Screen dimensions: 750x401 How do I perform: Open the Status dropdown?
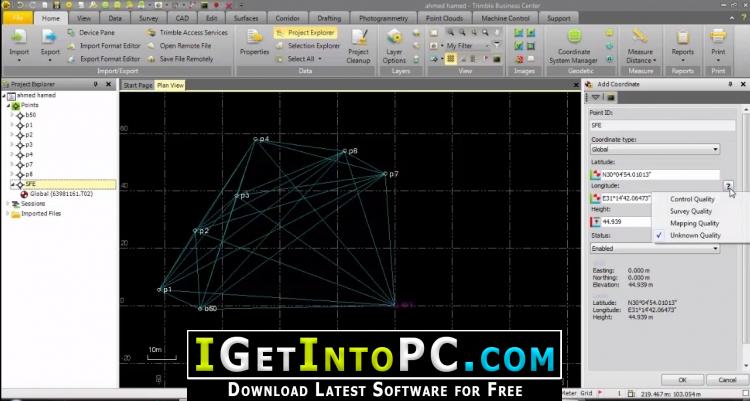[655, 248]
